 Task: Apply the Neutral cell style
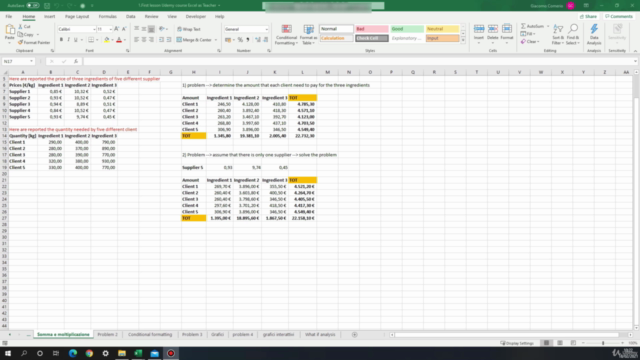[x=442, y=29]
